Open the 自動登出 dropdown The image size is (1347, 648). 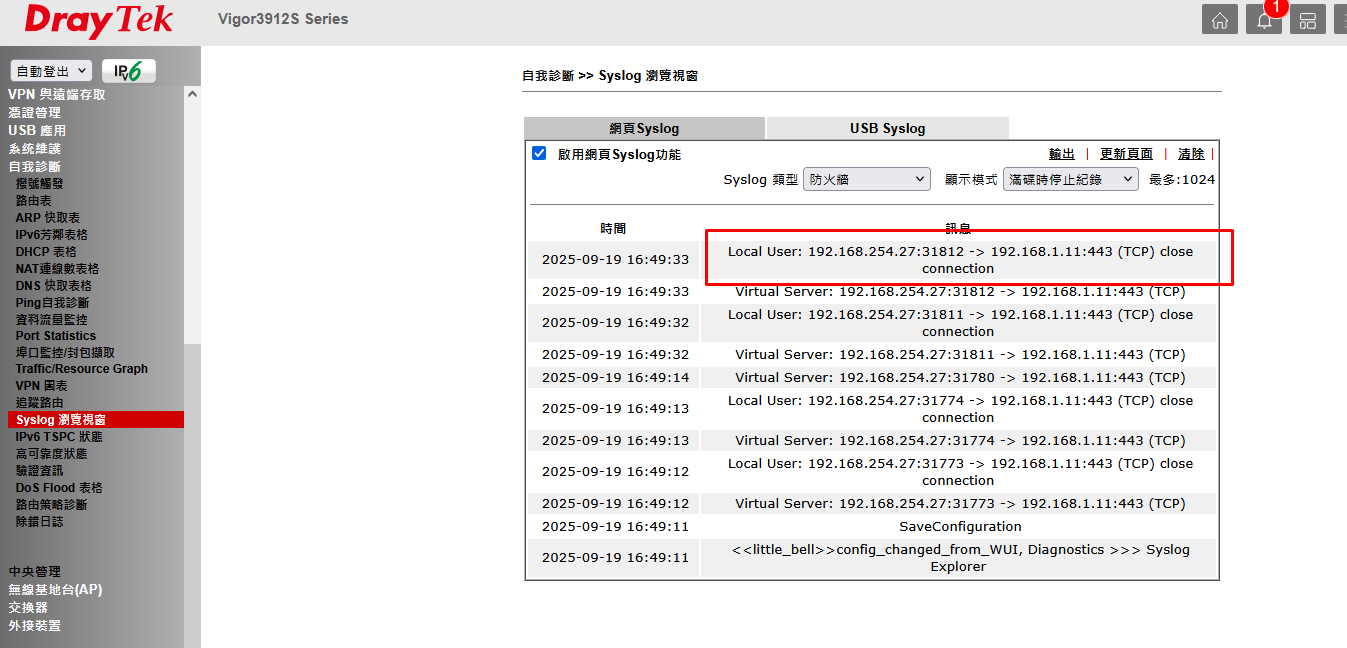coord(51,71)
